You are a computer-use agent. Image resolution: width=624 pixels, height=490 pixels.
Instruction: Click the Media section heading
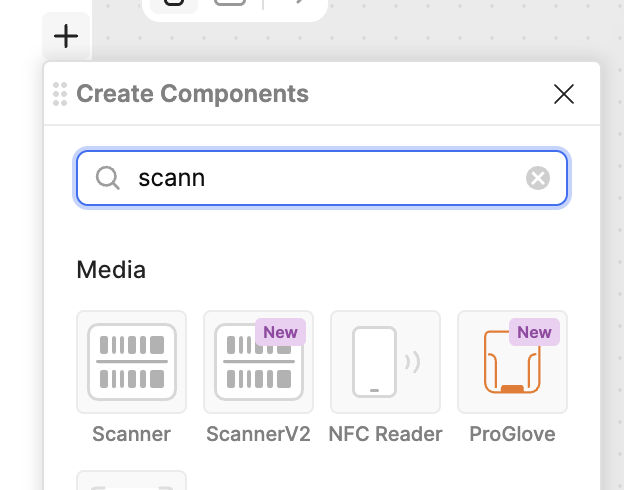111,269
